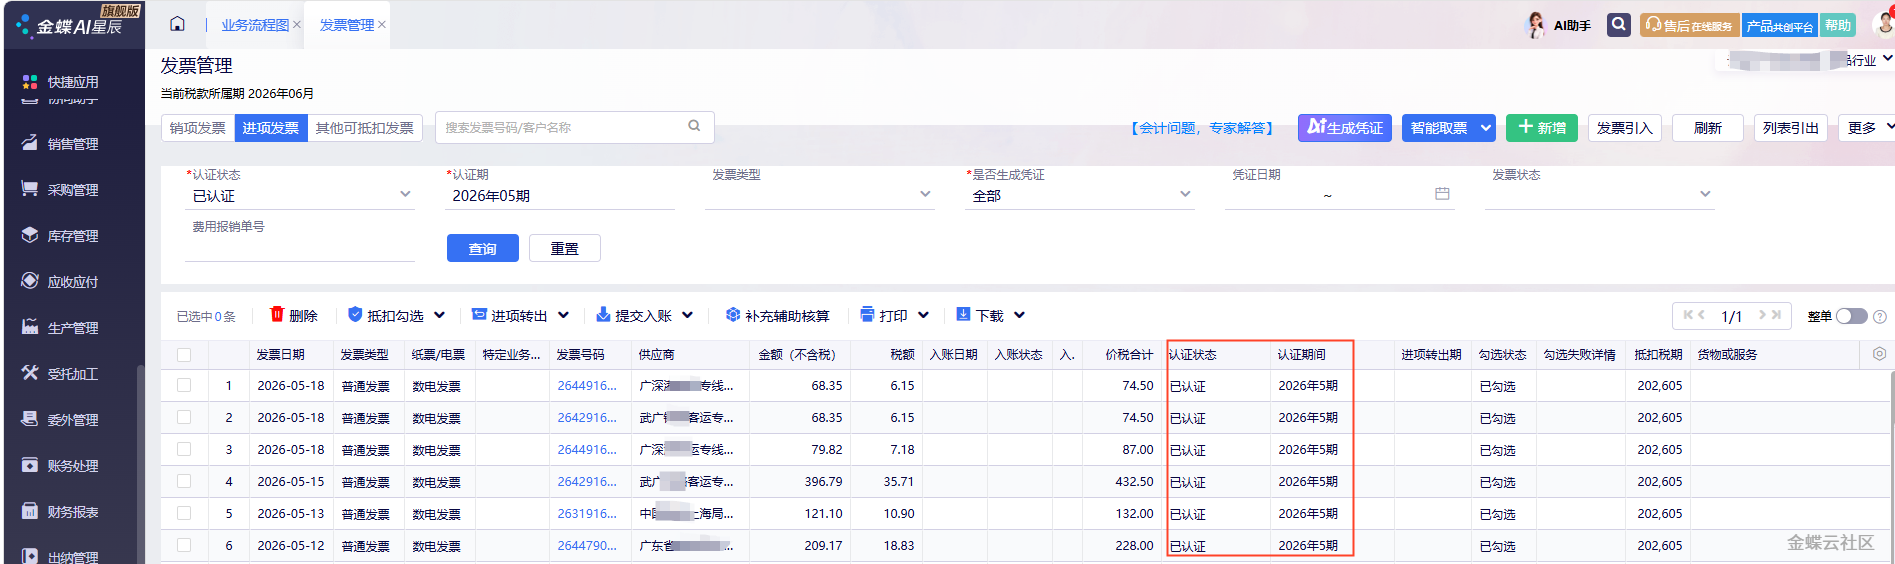The width and height of the screenshot is (1895, 564).
Task: Expand the 发票类型 dropdown
Action: [x=925, y=195]
